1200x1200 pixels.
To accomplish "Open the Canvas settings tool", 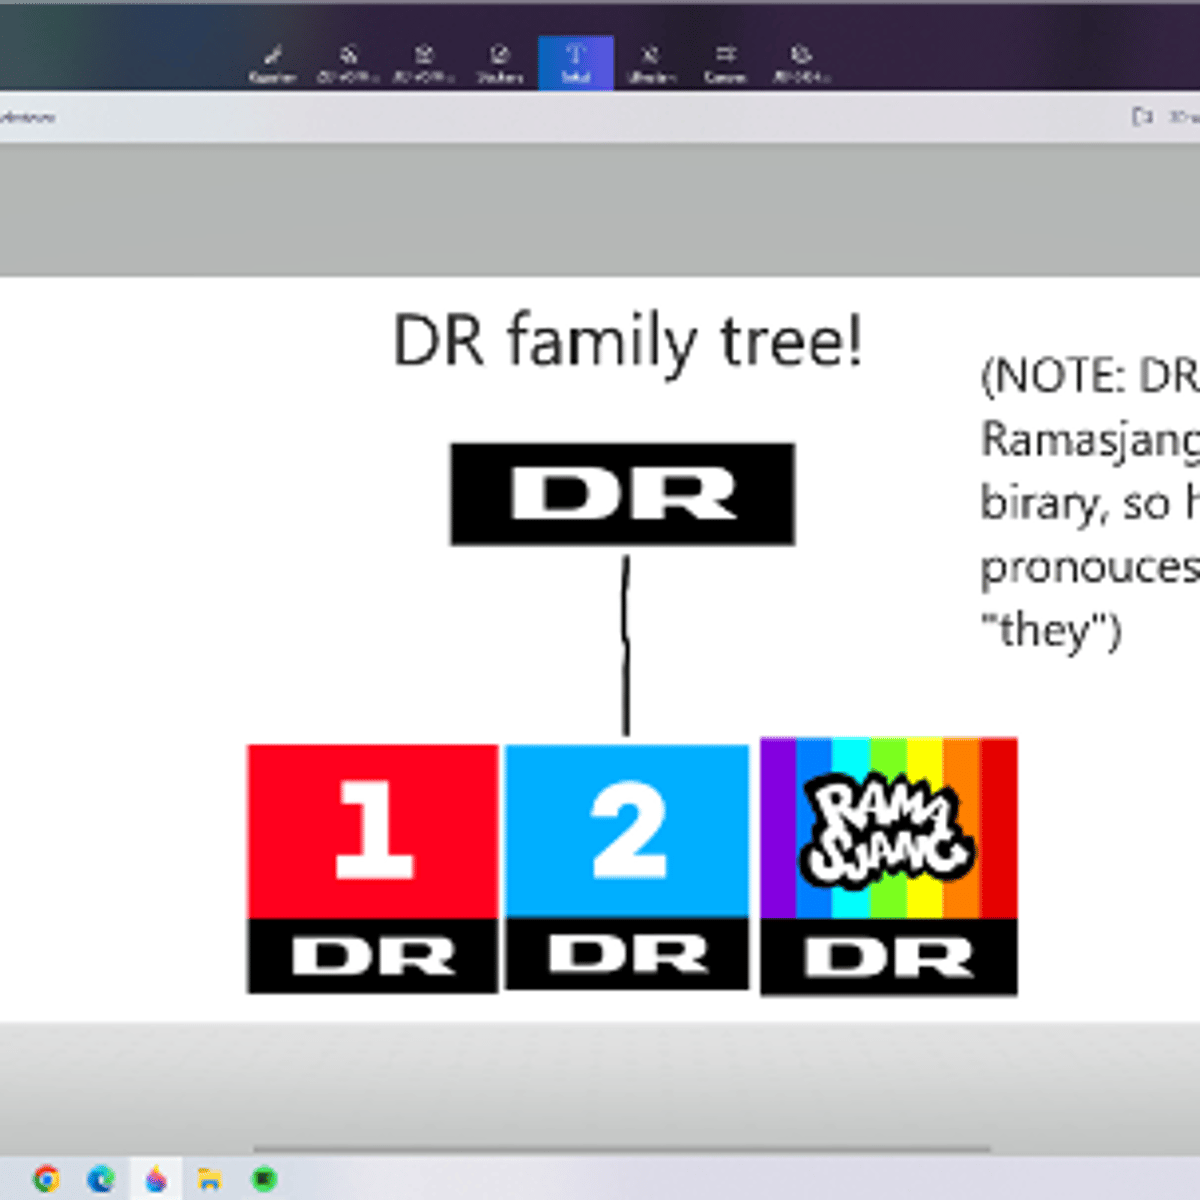I will 726,64.
